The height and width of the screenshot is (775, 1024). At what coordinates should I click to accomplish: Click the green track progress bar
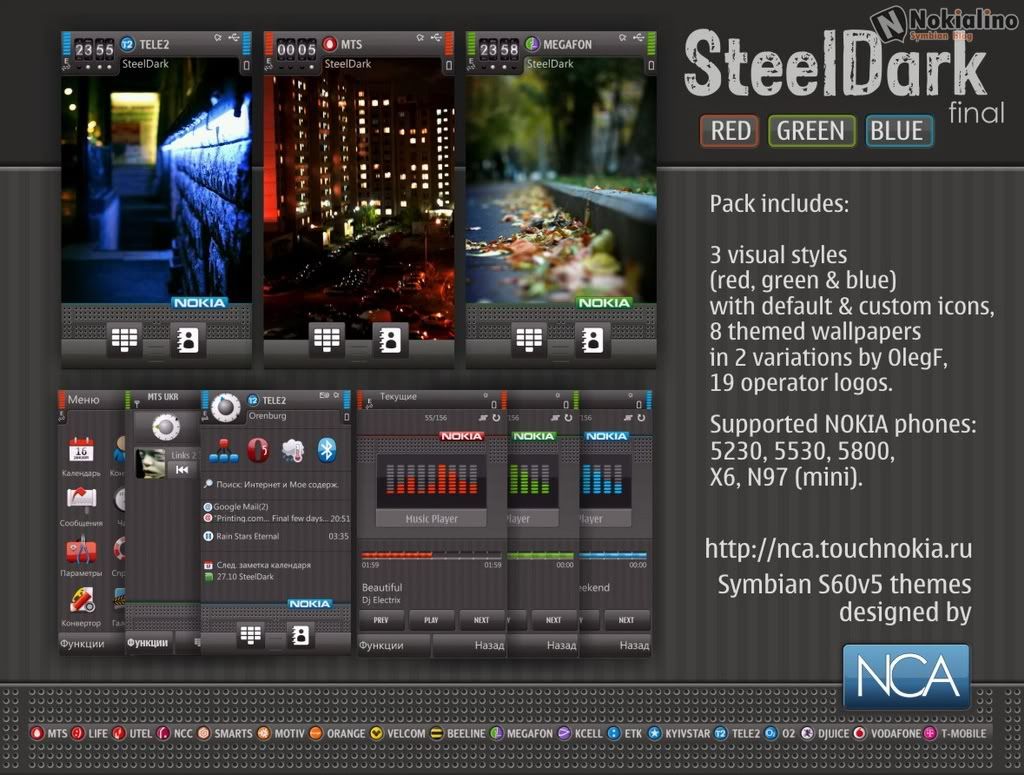(x=541, y=555)
